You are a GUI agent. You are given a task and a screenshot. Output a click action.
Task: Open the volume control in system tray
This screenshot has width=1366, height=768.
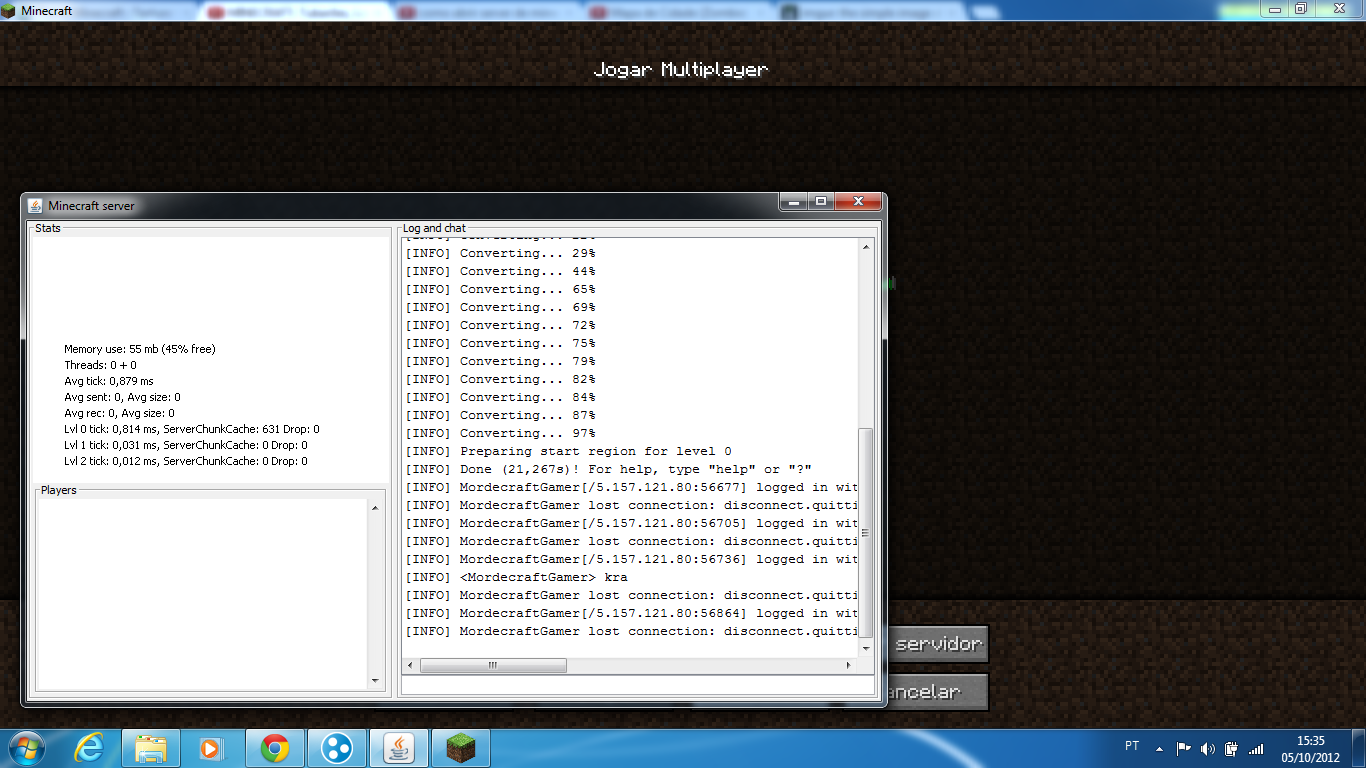click(1208, 748)
